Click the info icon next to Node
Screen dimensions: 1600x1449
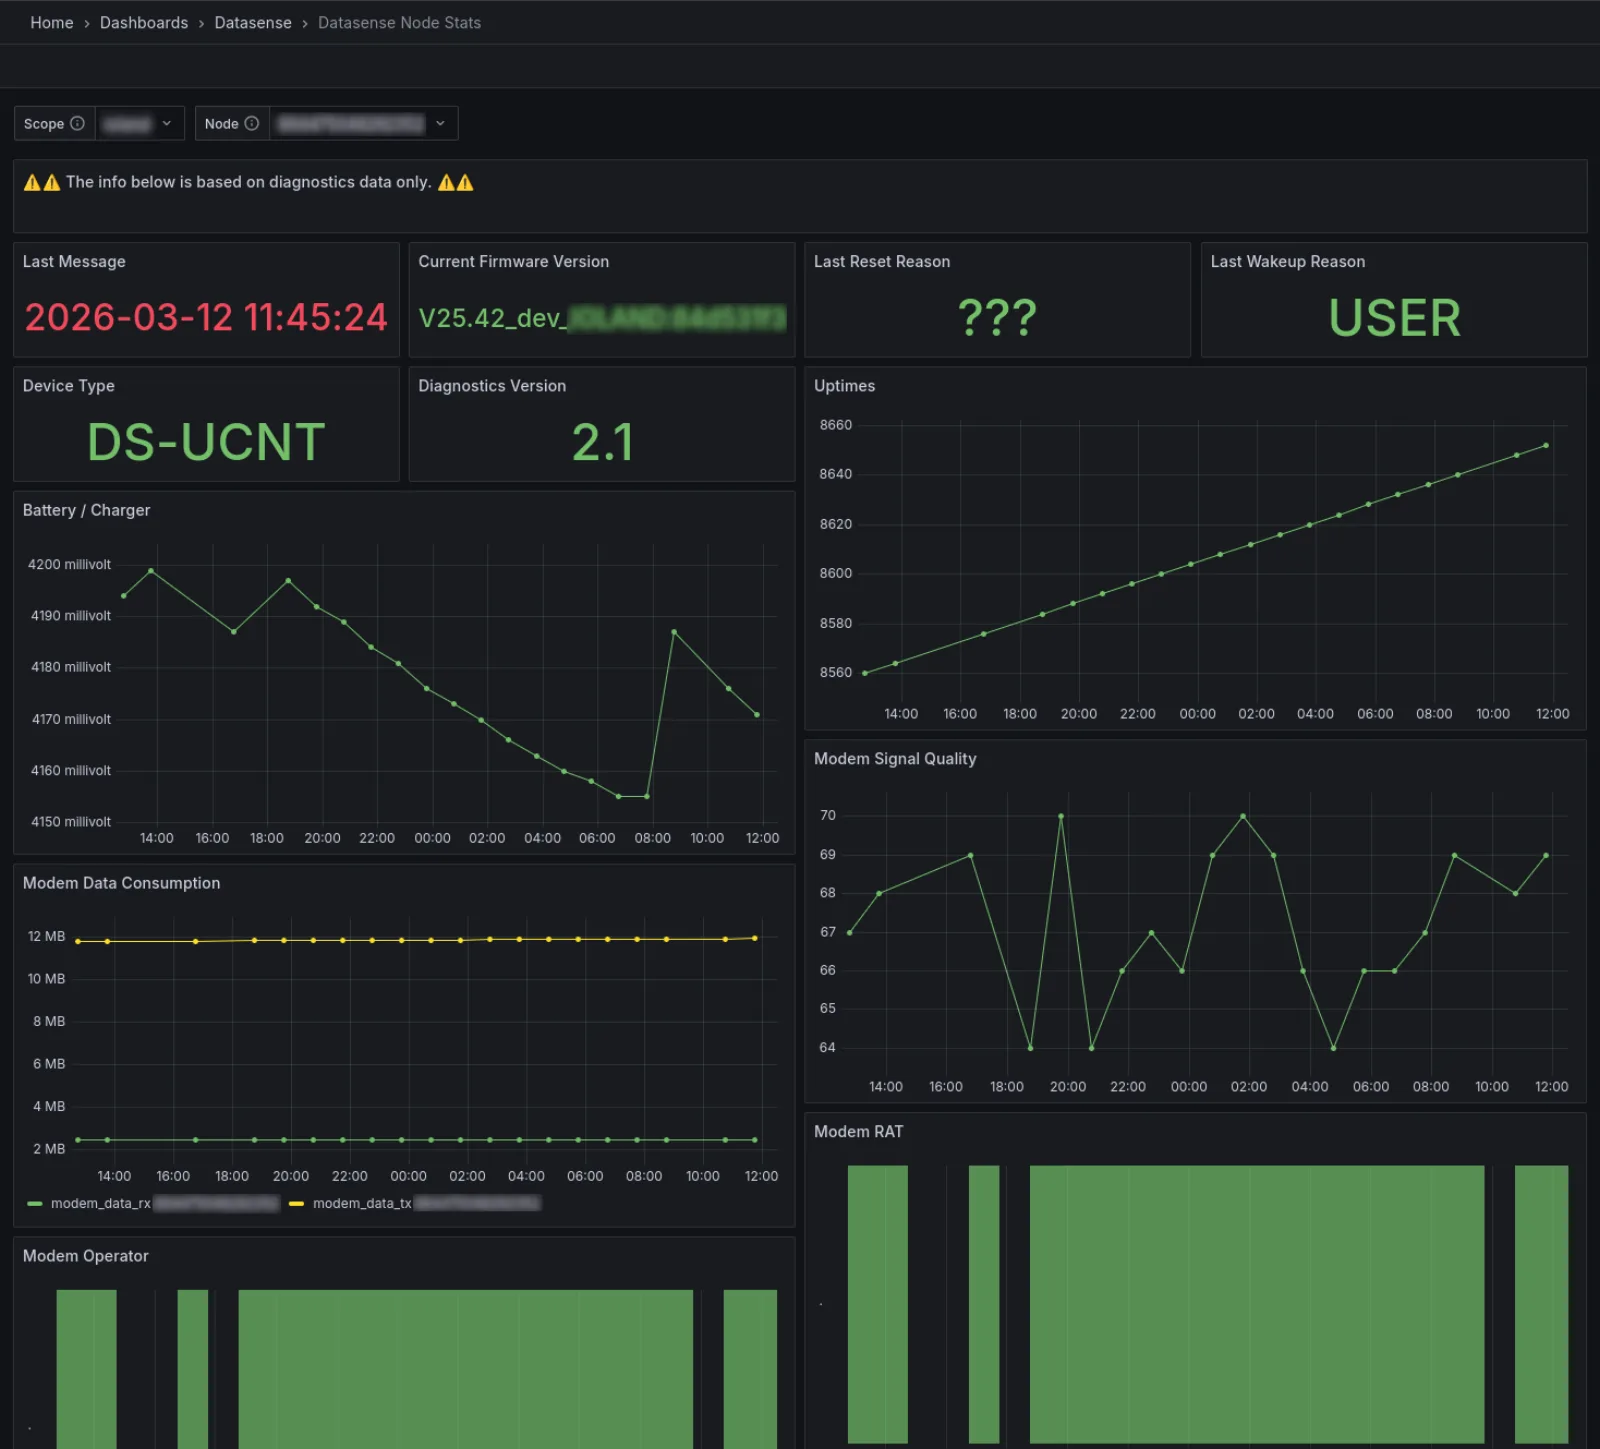pos(252,123)
